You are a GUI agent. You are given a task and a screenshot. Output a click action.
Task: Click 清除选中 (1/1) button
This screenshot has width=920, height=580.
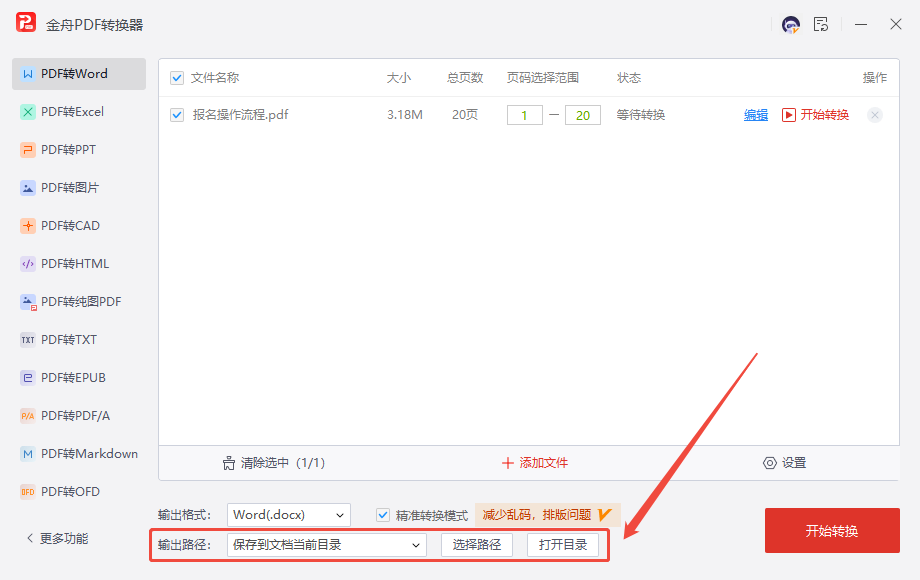(273, 463)
